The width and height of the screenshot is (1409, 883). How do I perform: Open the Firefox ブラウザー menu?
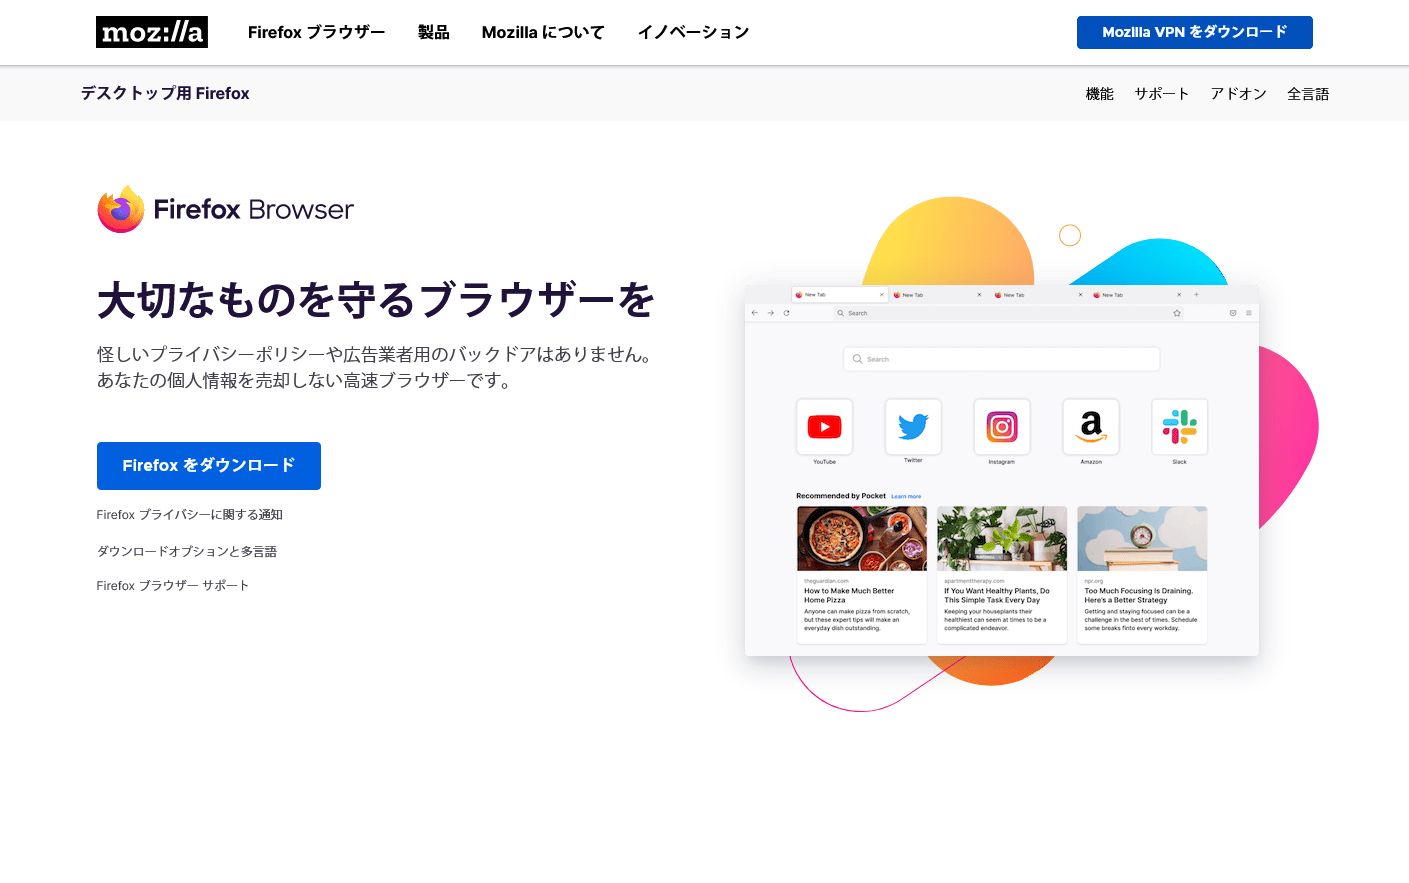[x=316, y=32]
